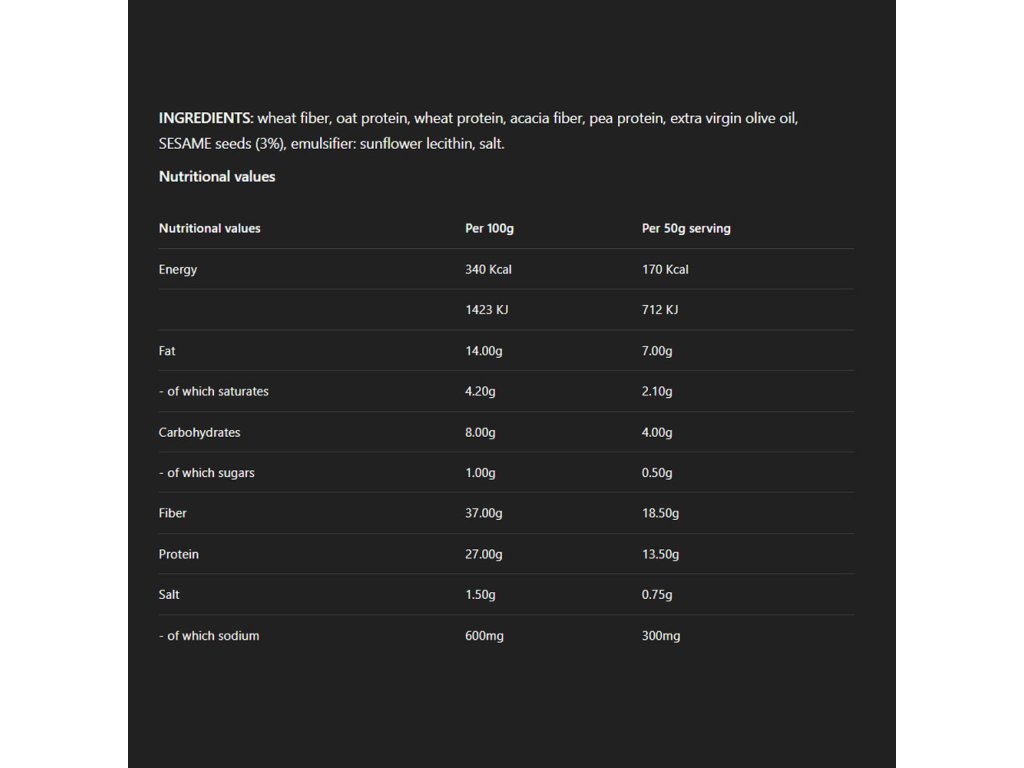This screenshot has width=1024, height=768.
Task: Click the 1423 KJ value
Action: pyautogui.click(x=486, y=310)
